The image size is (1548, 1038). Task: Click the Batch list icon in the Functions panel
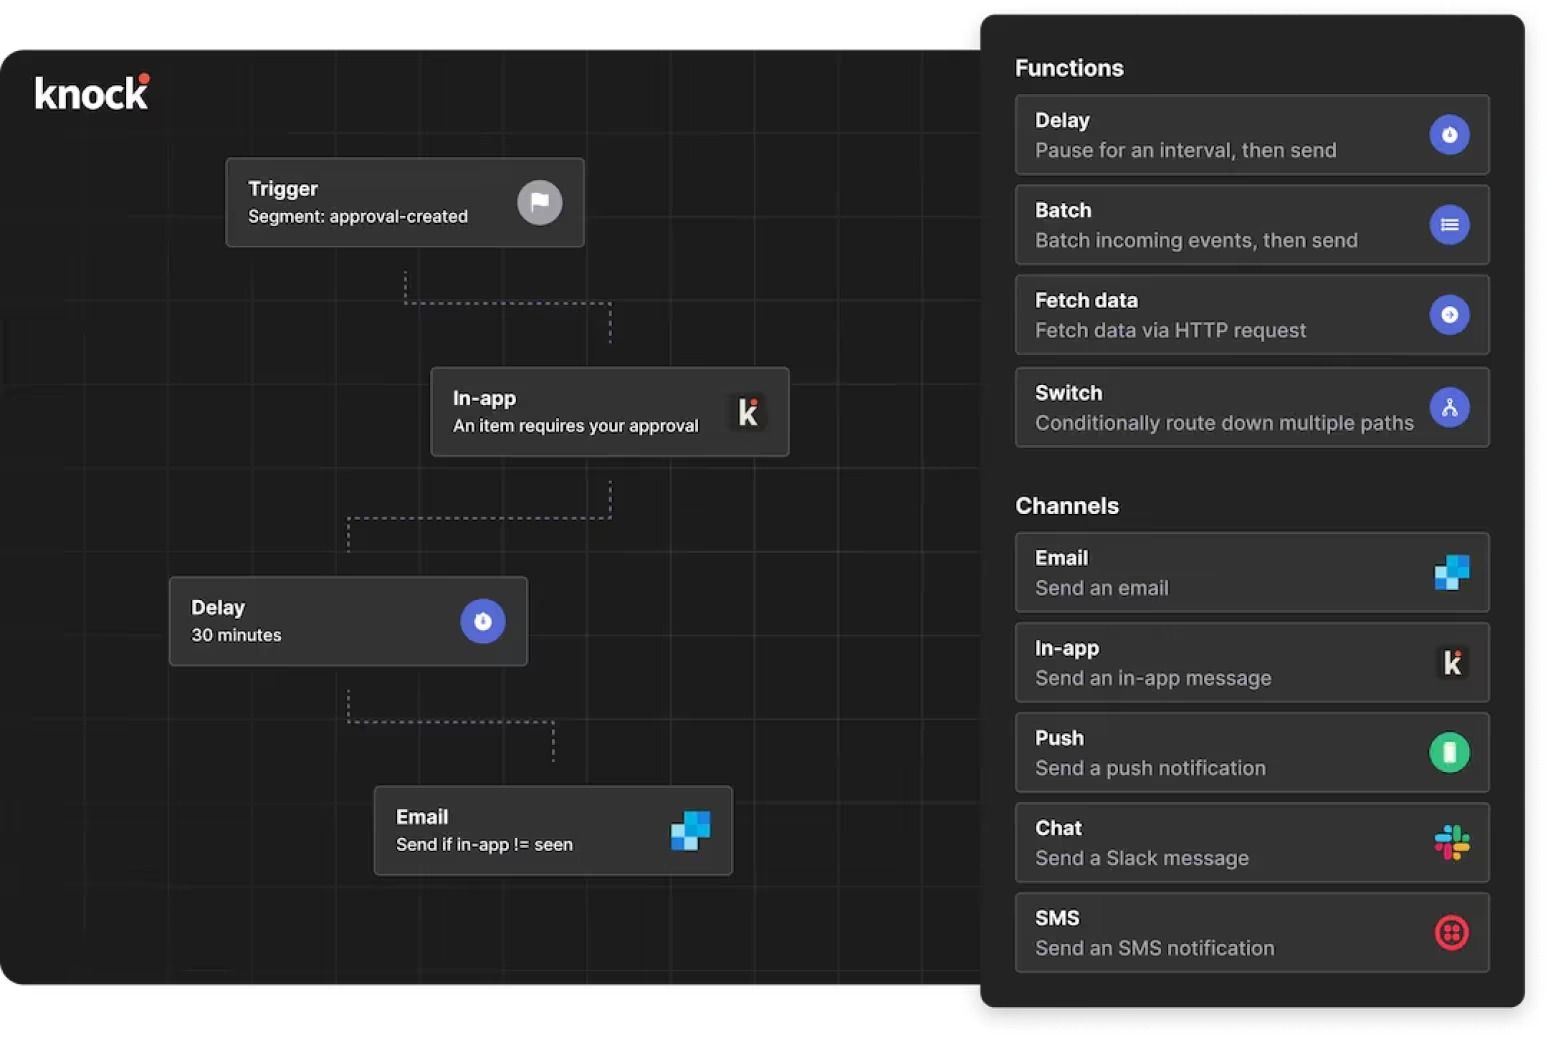pyautogui.click(x=1449, y=225)
